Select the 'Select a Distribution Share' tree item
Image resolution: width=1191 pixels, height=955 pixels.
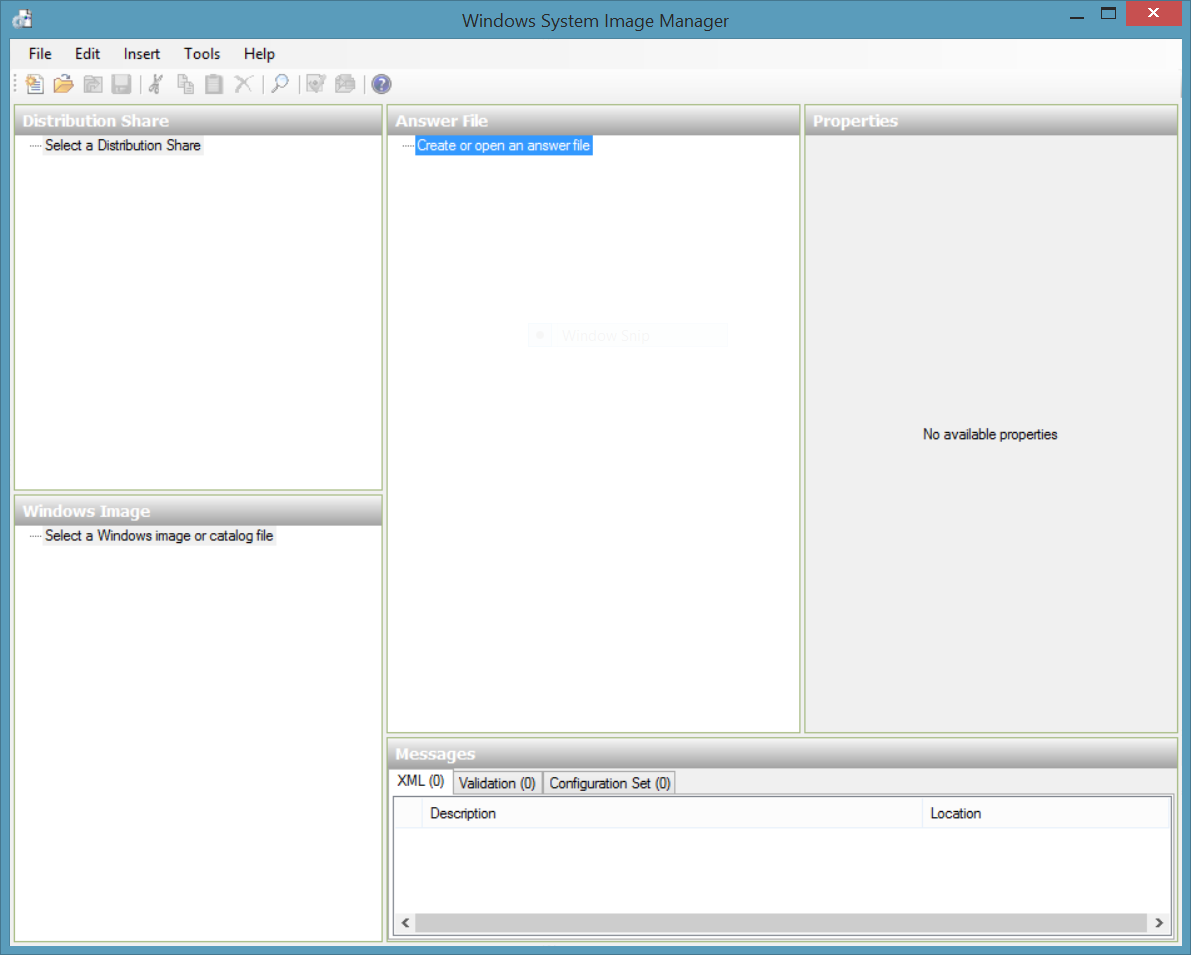123,145
